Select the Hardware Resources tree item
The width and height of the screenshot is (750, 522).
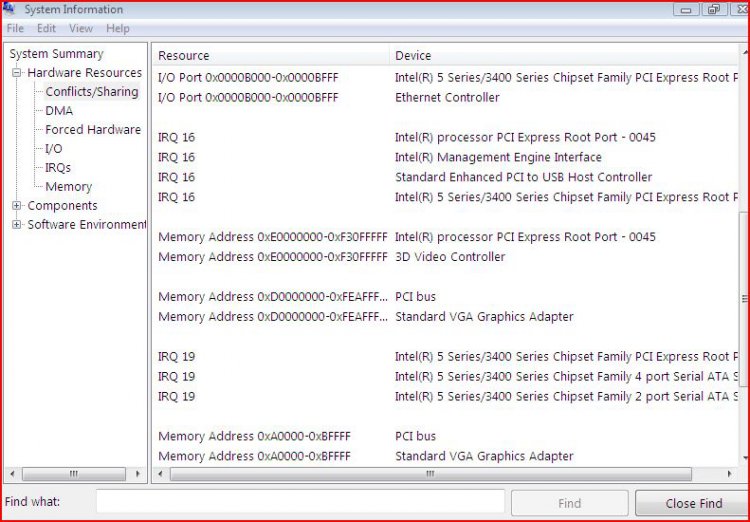(x=85, y=73)
